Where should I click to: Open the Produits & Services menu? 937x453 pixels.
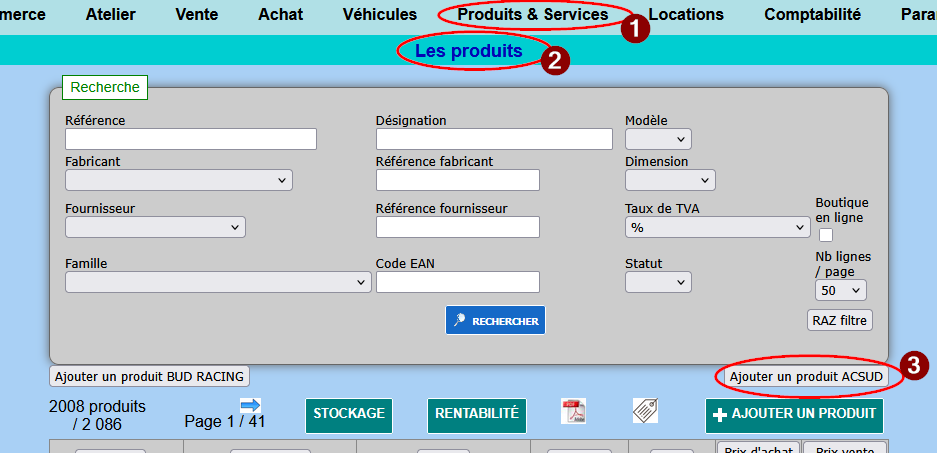532,15
